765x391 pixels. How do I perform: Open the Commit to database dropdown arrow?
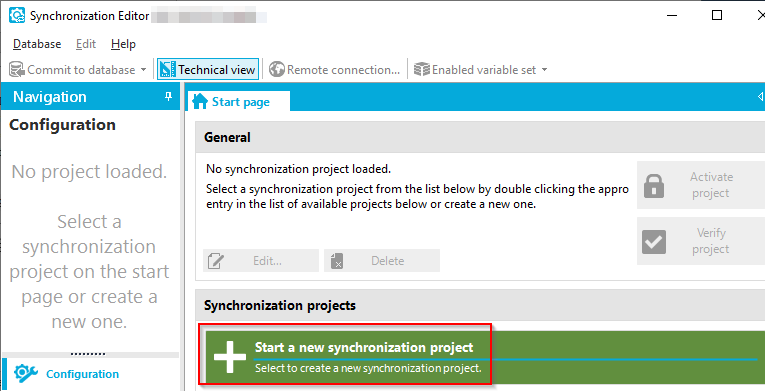pos(143,70)
